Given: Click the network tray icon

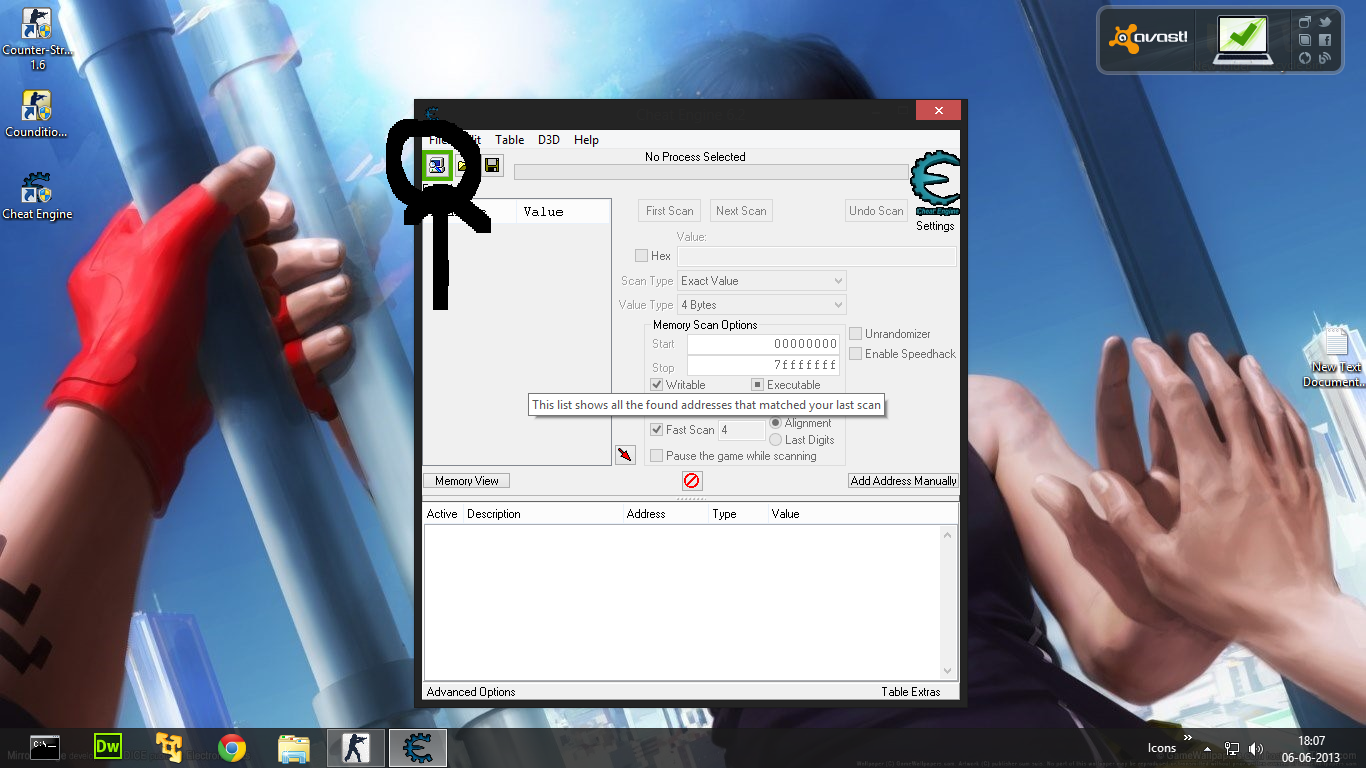Looking at the screenshot, I should pos(1232,748).
